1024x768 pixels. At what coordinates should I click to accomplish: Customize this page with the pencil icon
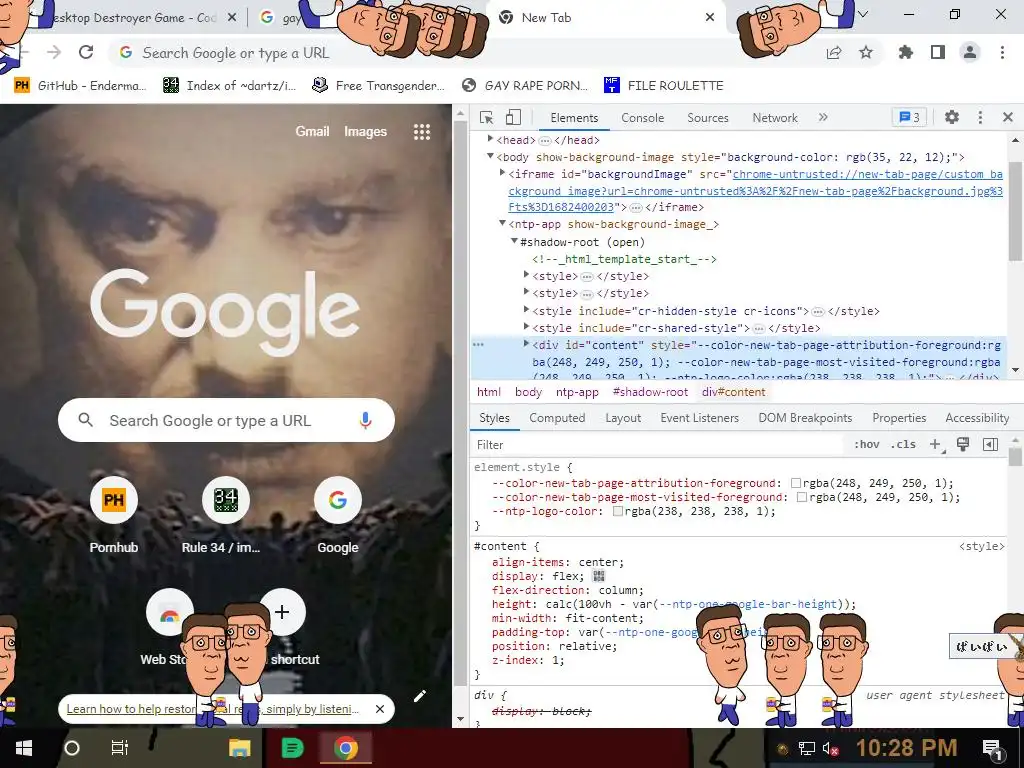(420, 696)
